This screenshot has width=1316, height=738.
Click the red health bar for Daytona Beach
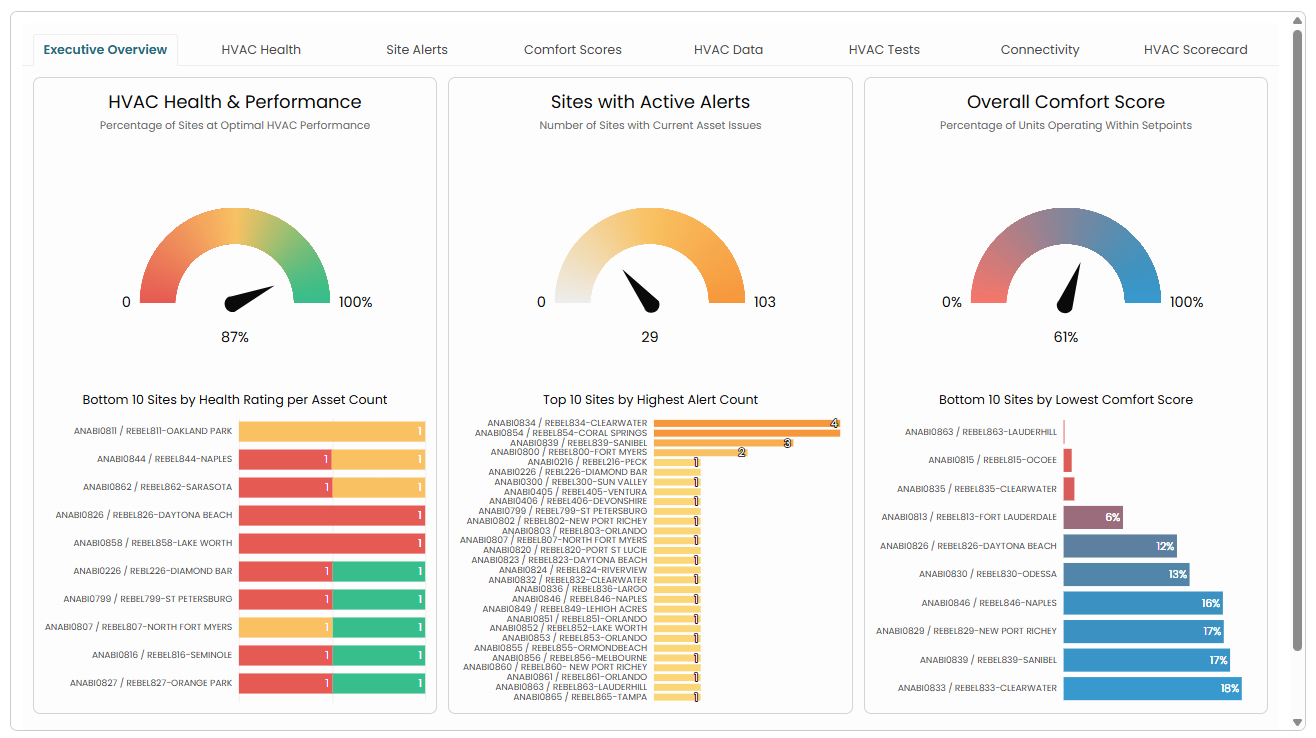332,515
